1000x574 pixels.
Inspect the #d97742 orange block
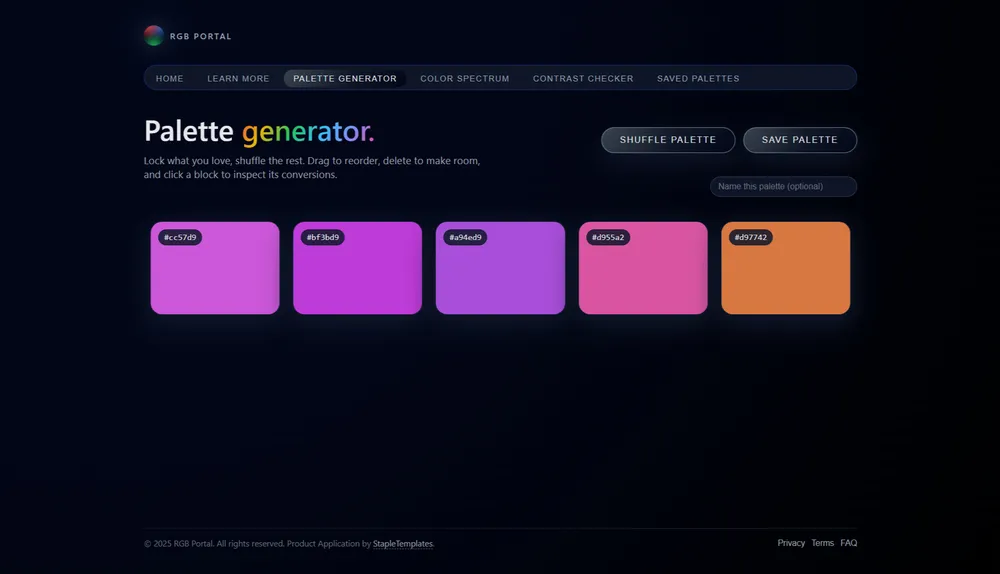(x=786, y=268)
